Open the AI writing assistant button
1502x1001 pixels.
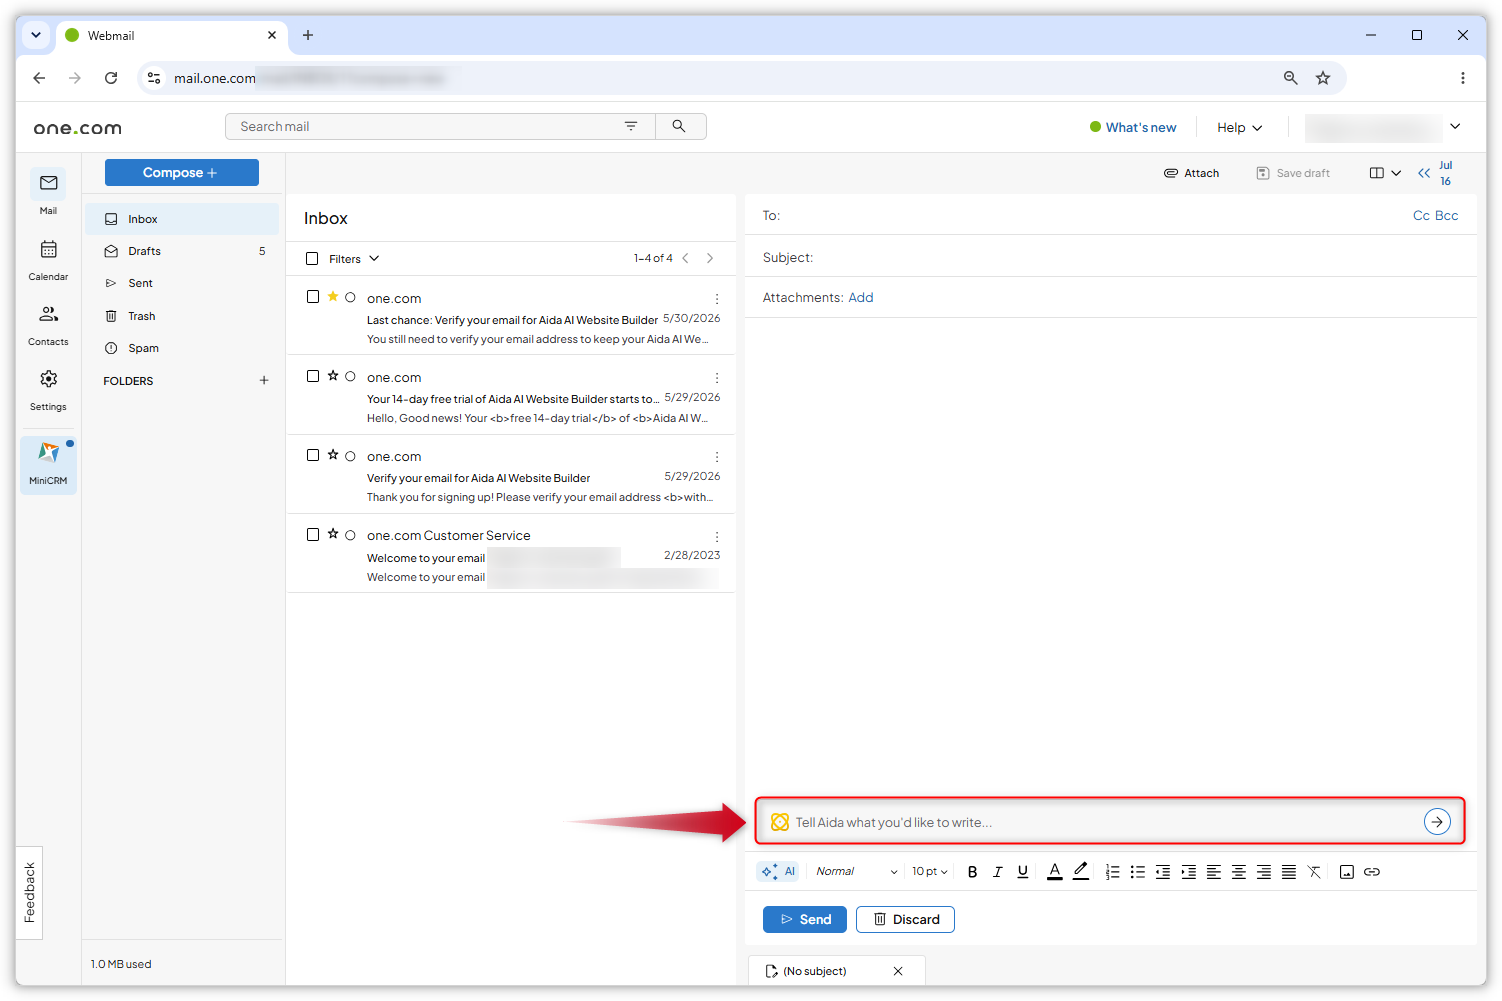pos(778,872)
